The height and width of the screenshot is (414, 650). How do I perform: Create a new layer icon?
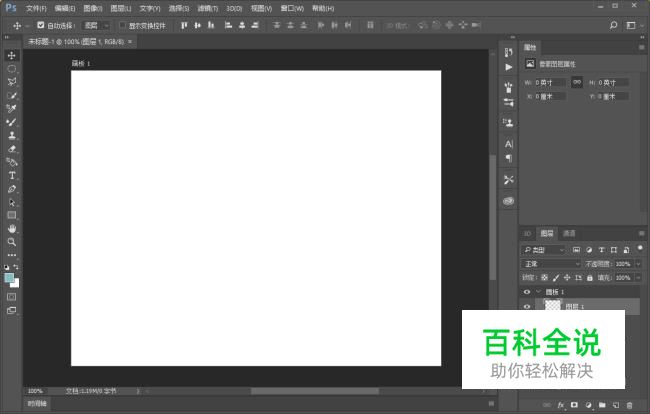click(616, 405)
